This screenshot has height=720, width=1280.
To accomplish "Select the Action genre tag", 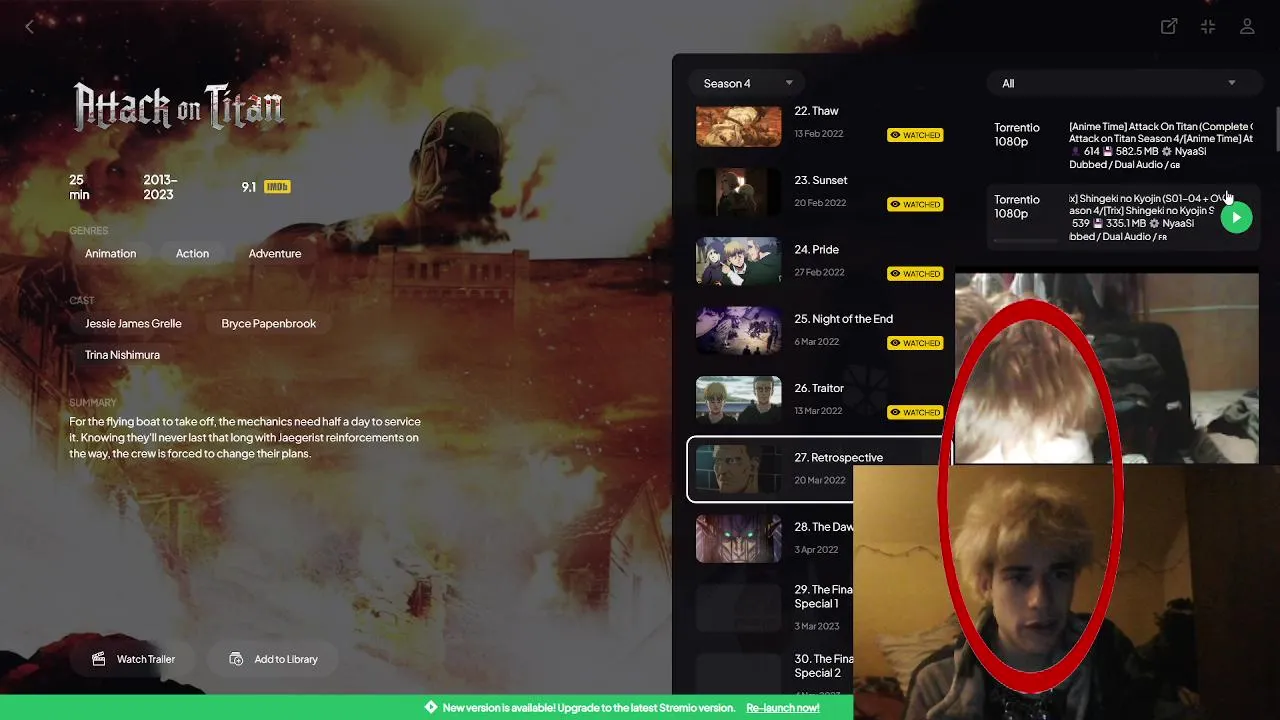I will (192, 253).
